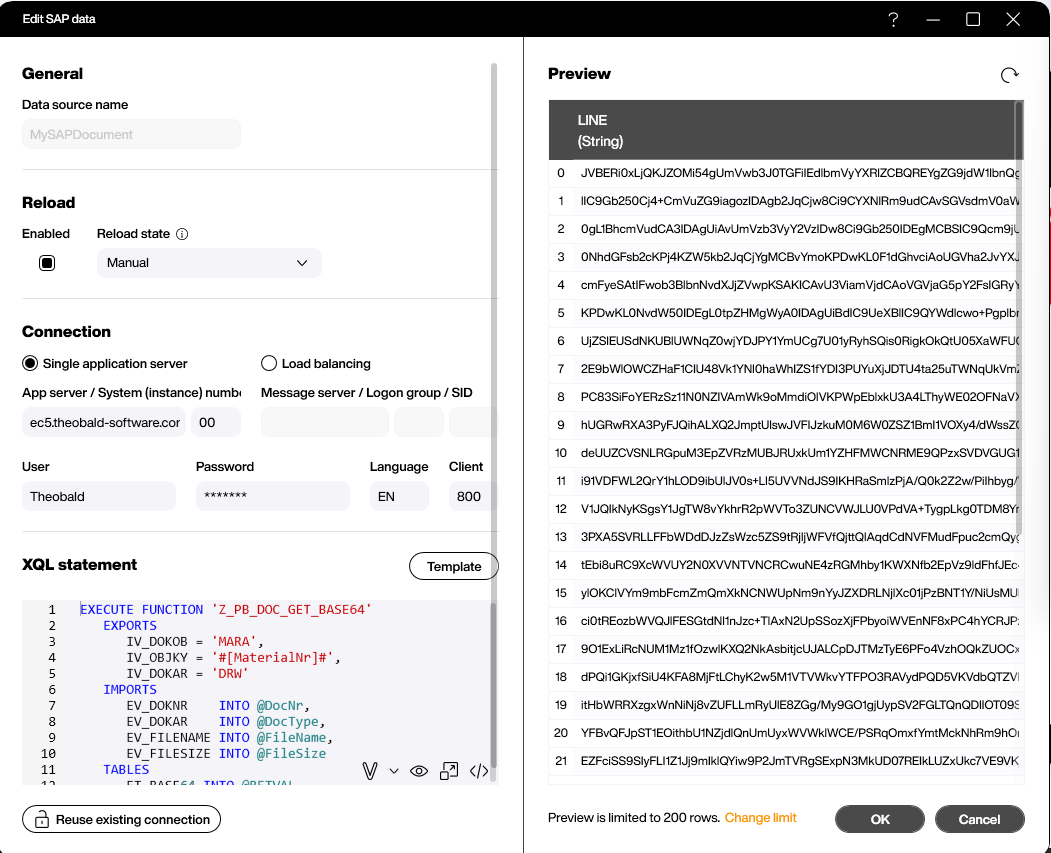Select preview row 0 starting JVBERi0x

[x=786, y=173]
